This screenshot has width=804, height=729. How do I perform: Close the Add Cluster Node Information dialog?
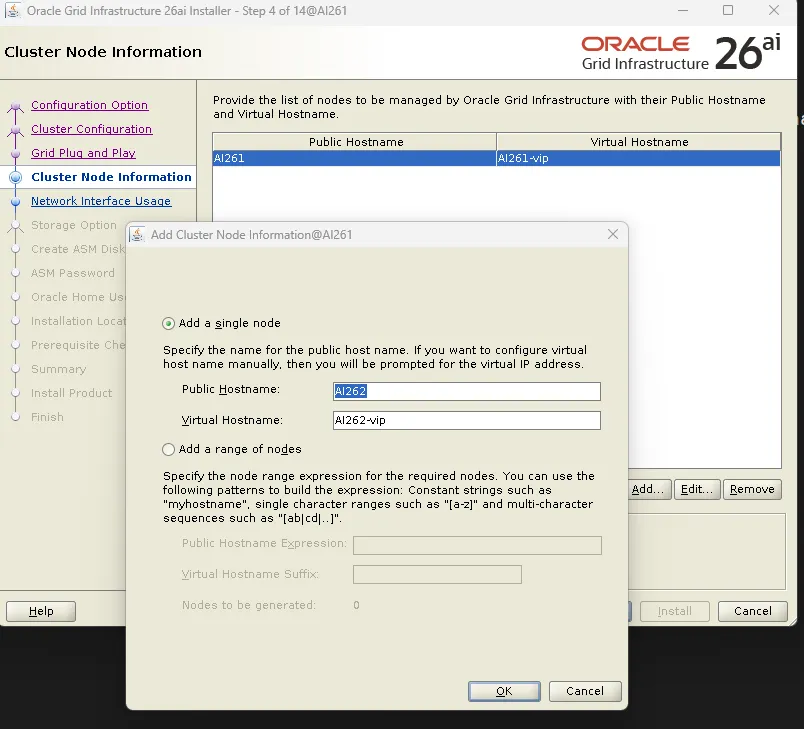[613, 234]
